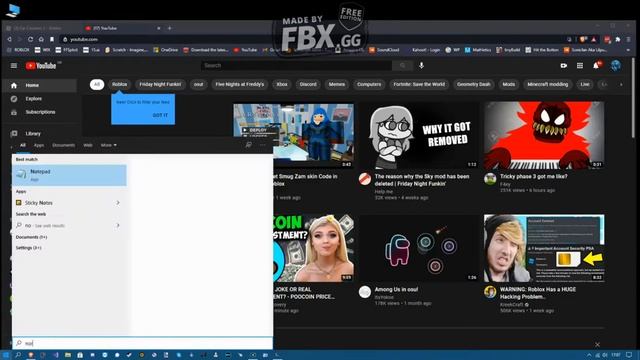This screenshot has width=640, height=360.
Task: Expand the More dropdown in Windows search
Action: tap(109, 145)
